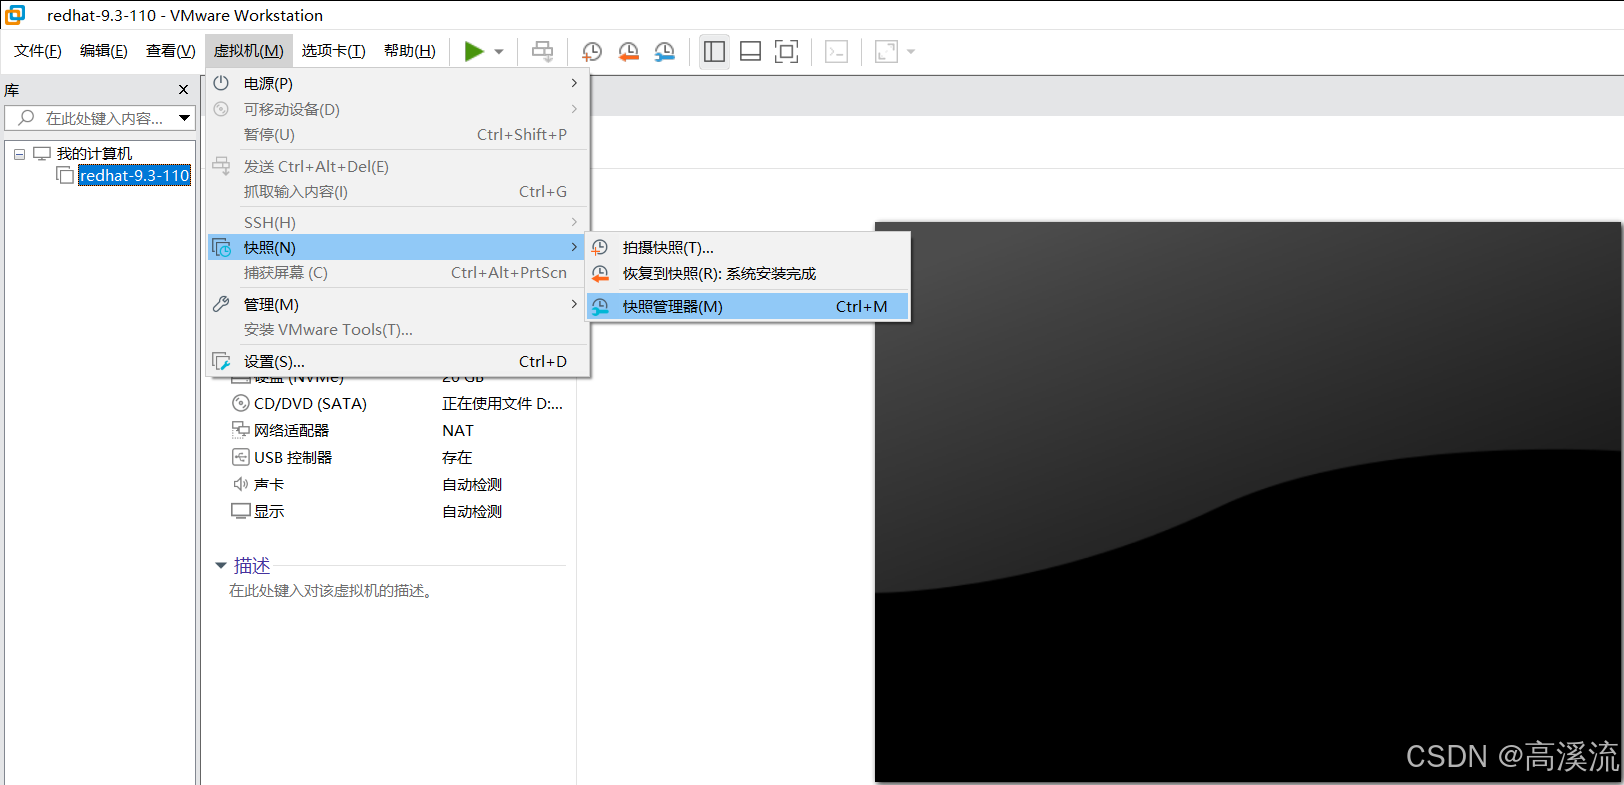Open the 选项卡(T) menu
Screen dimensions: 1624x785
coord(334,51)
